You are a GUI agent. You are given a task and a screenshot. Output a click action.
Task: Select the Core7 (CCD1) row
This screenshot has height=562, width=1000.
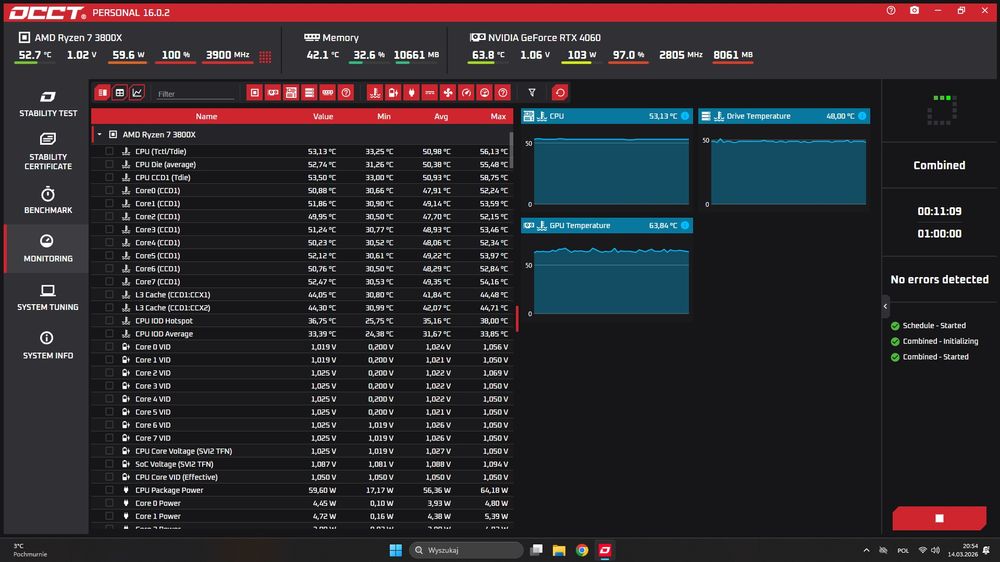[302, 281]
